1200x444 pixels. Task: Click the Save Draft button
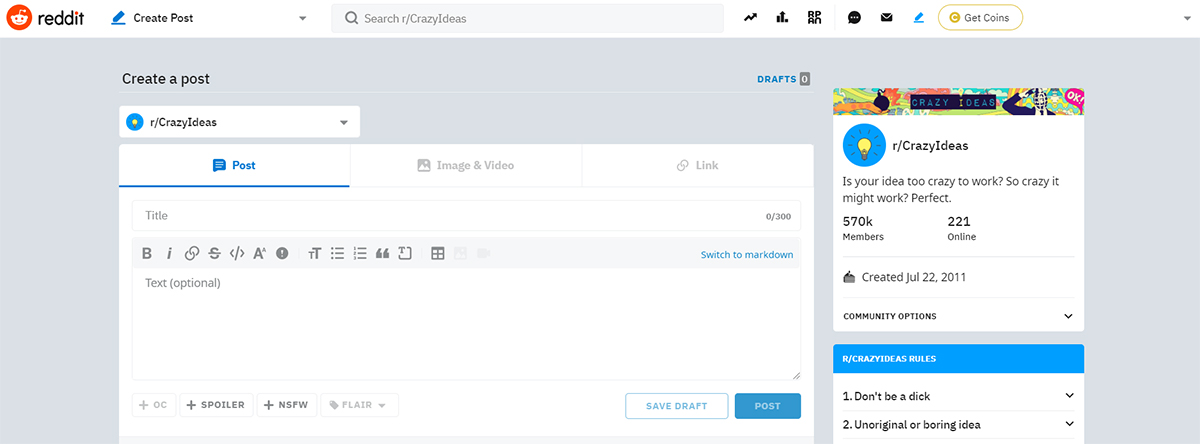pos(676,406)
